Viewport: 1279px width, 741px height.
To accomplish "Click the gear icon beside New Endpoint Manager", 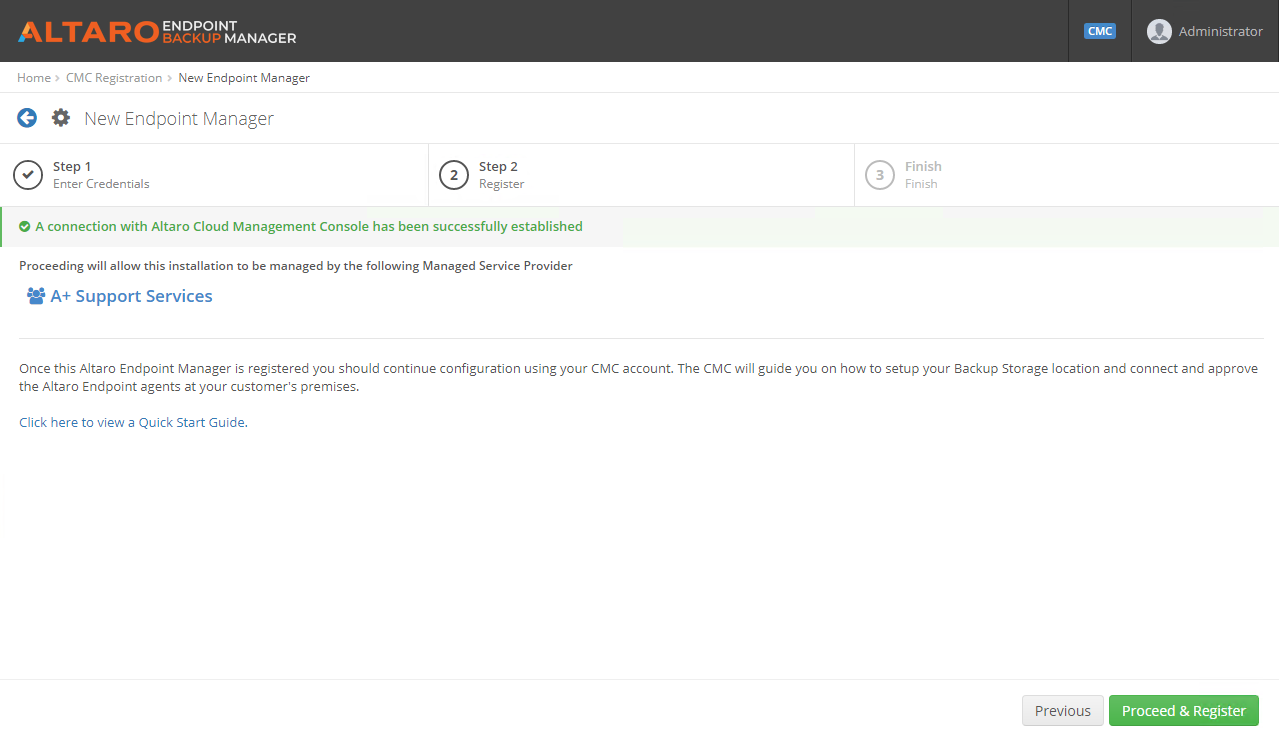I will coord(61,118).
